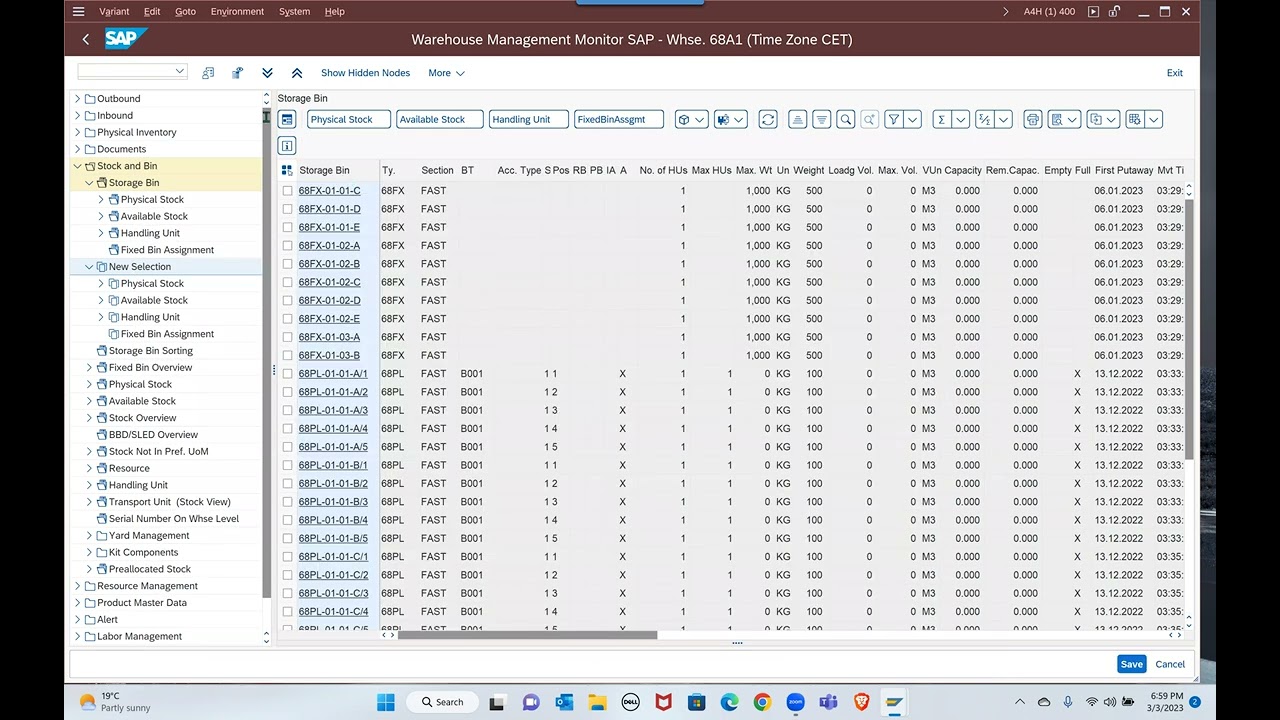The image size is (1280, 720).
Task: Open the System menu
Action: pos(294,11)
